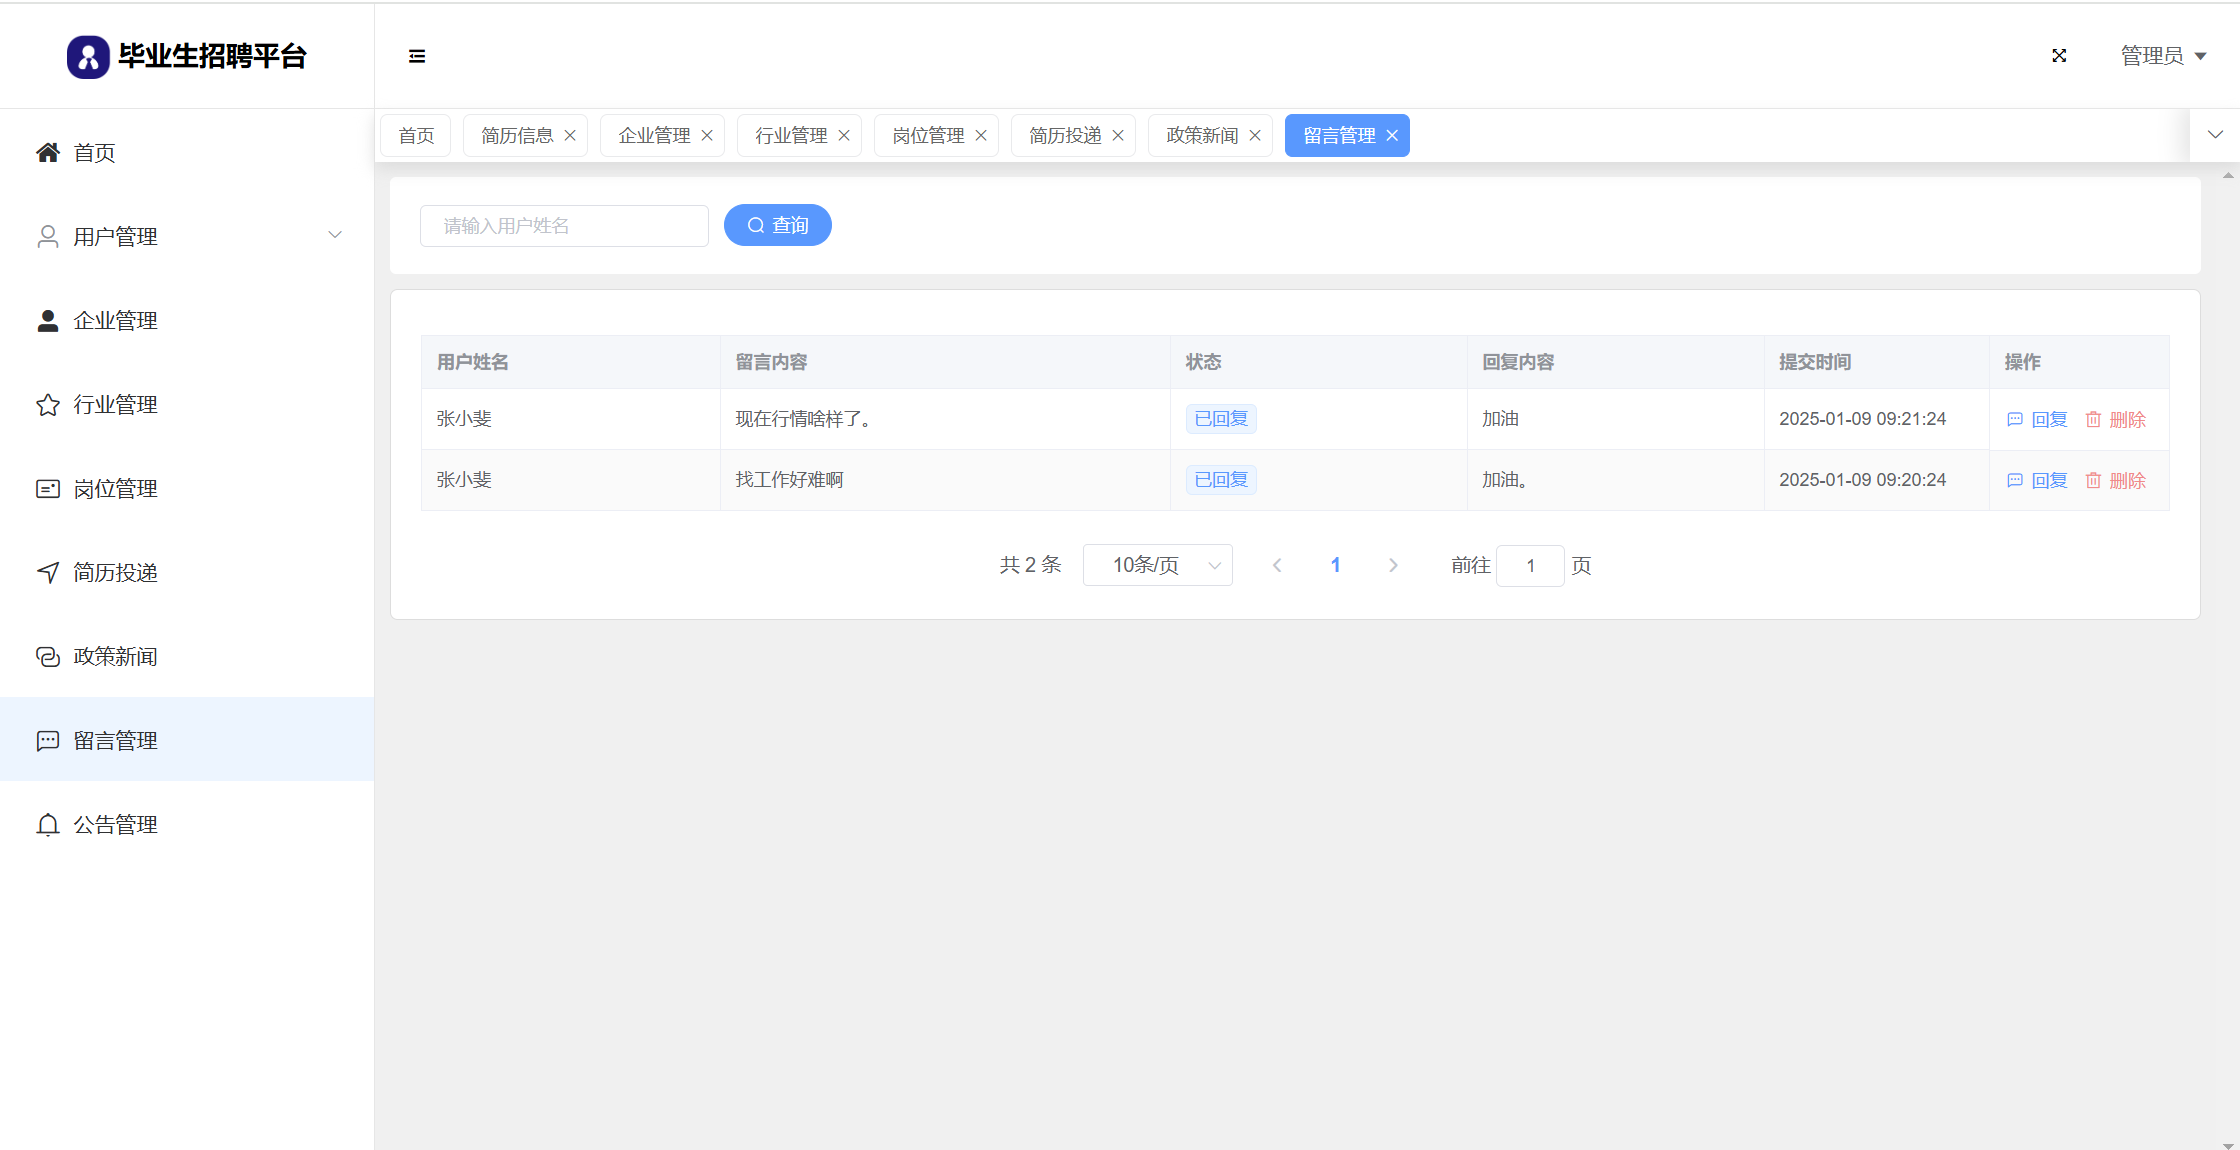Click the hamburger menu collapse icon
The width and height of the screenshot is (2240, 1150).
tap(417, 56)
